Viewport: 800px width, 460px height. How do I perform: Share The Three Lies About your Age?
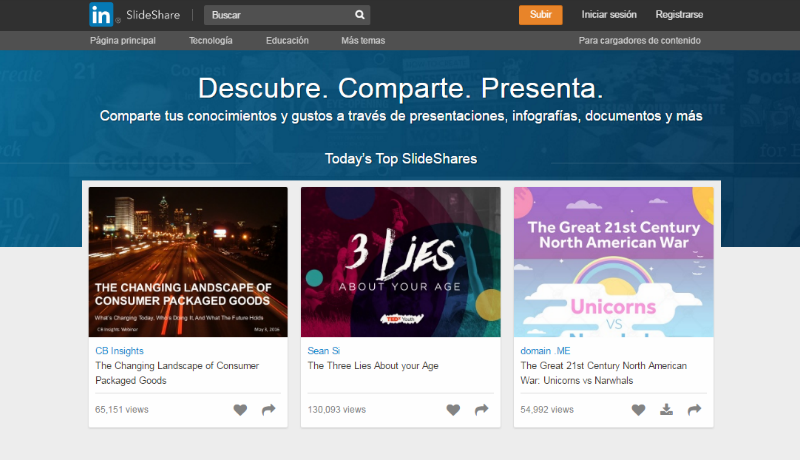[481, 410]
